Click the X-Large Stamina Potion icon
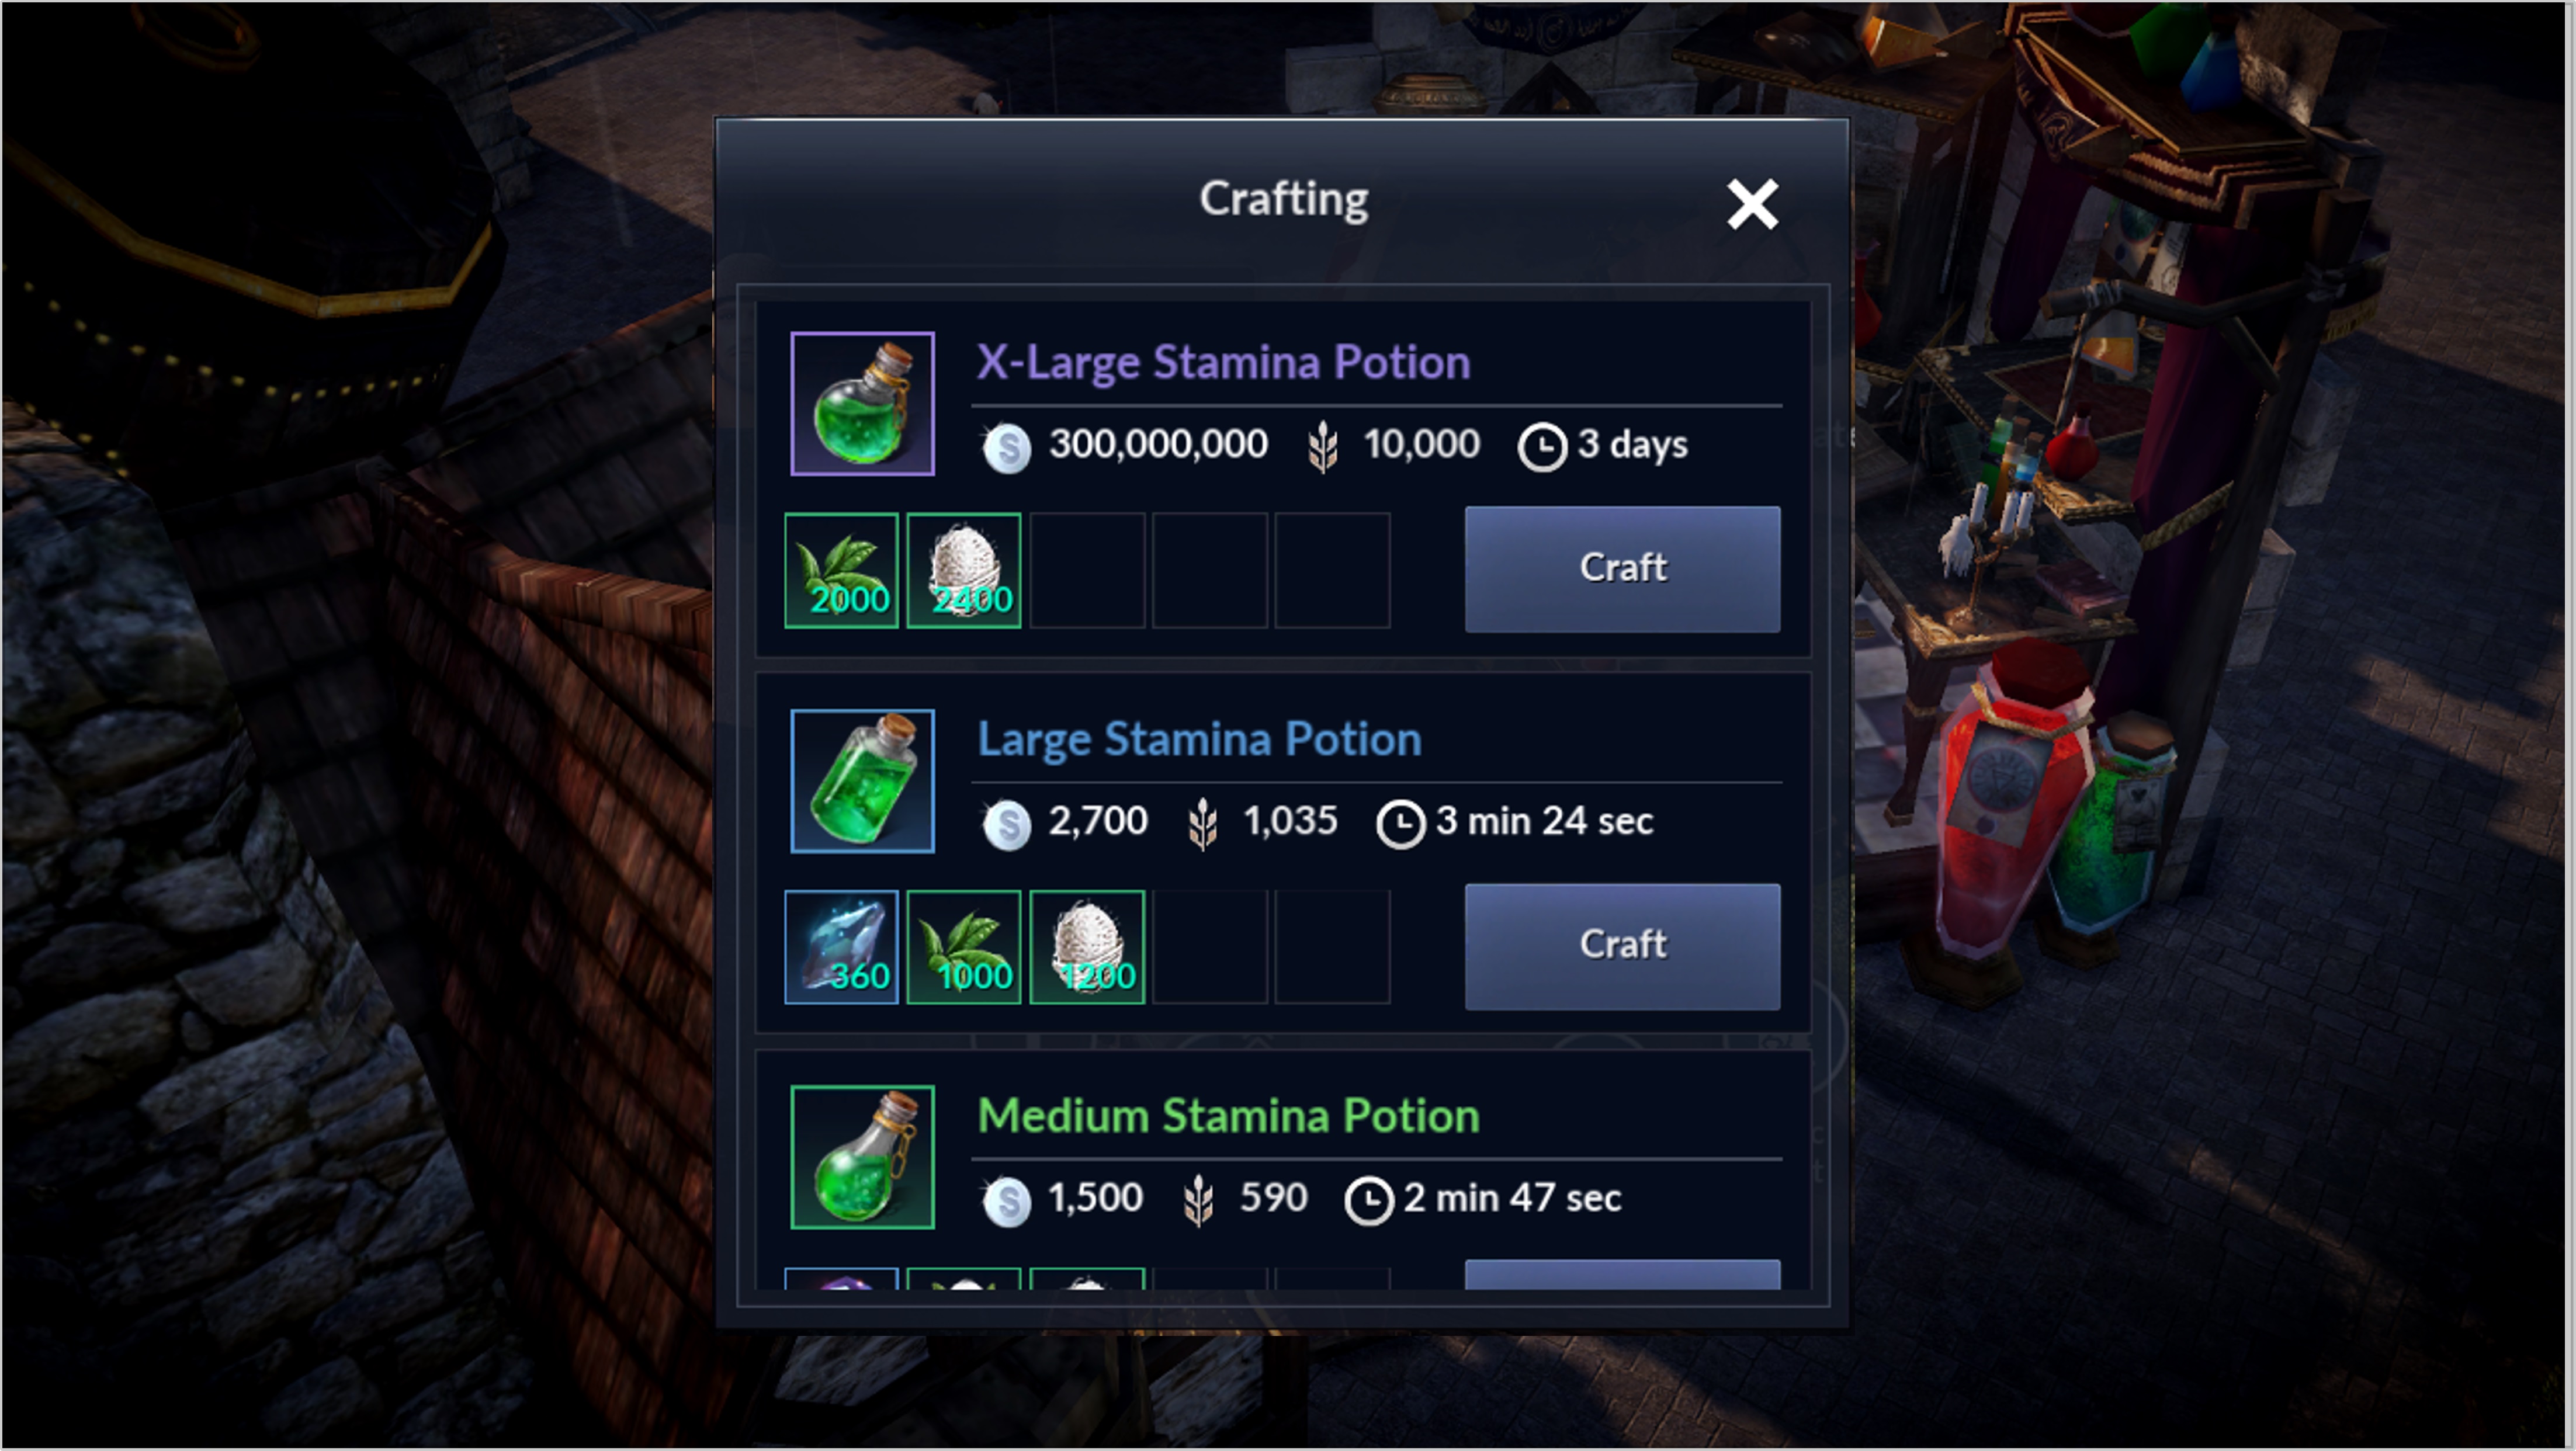 [x=862, y=403]
